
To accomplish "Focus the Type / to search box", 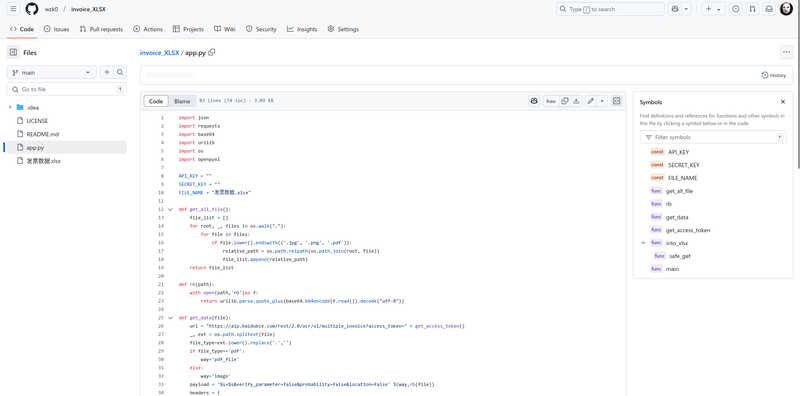I will pos(610,9).
